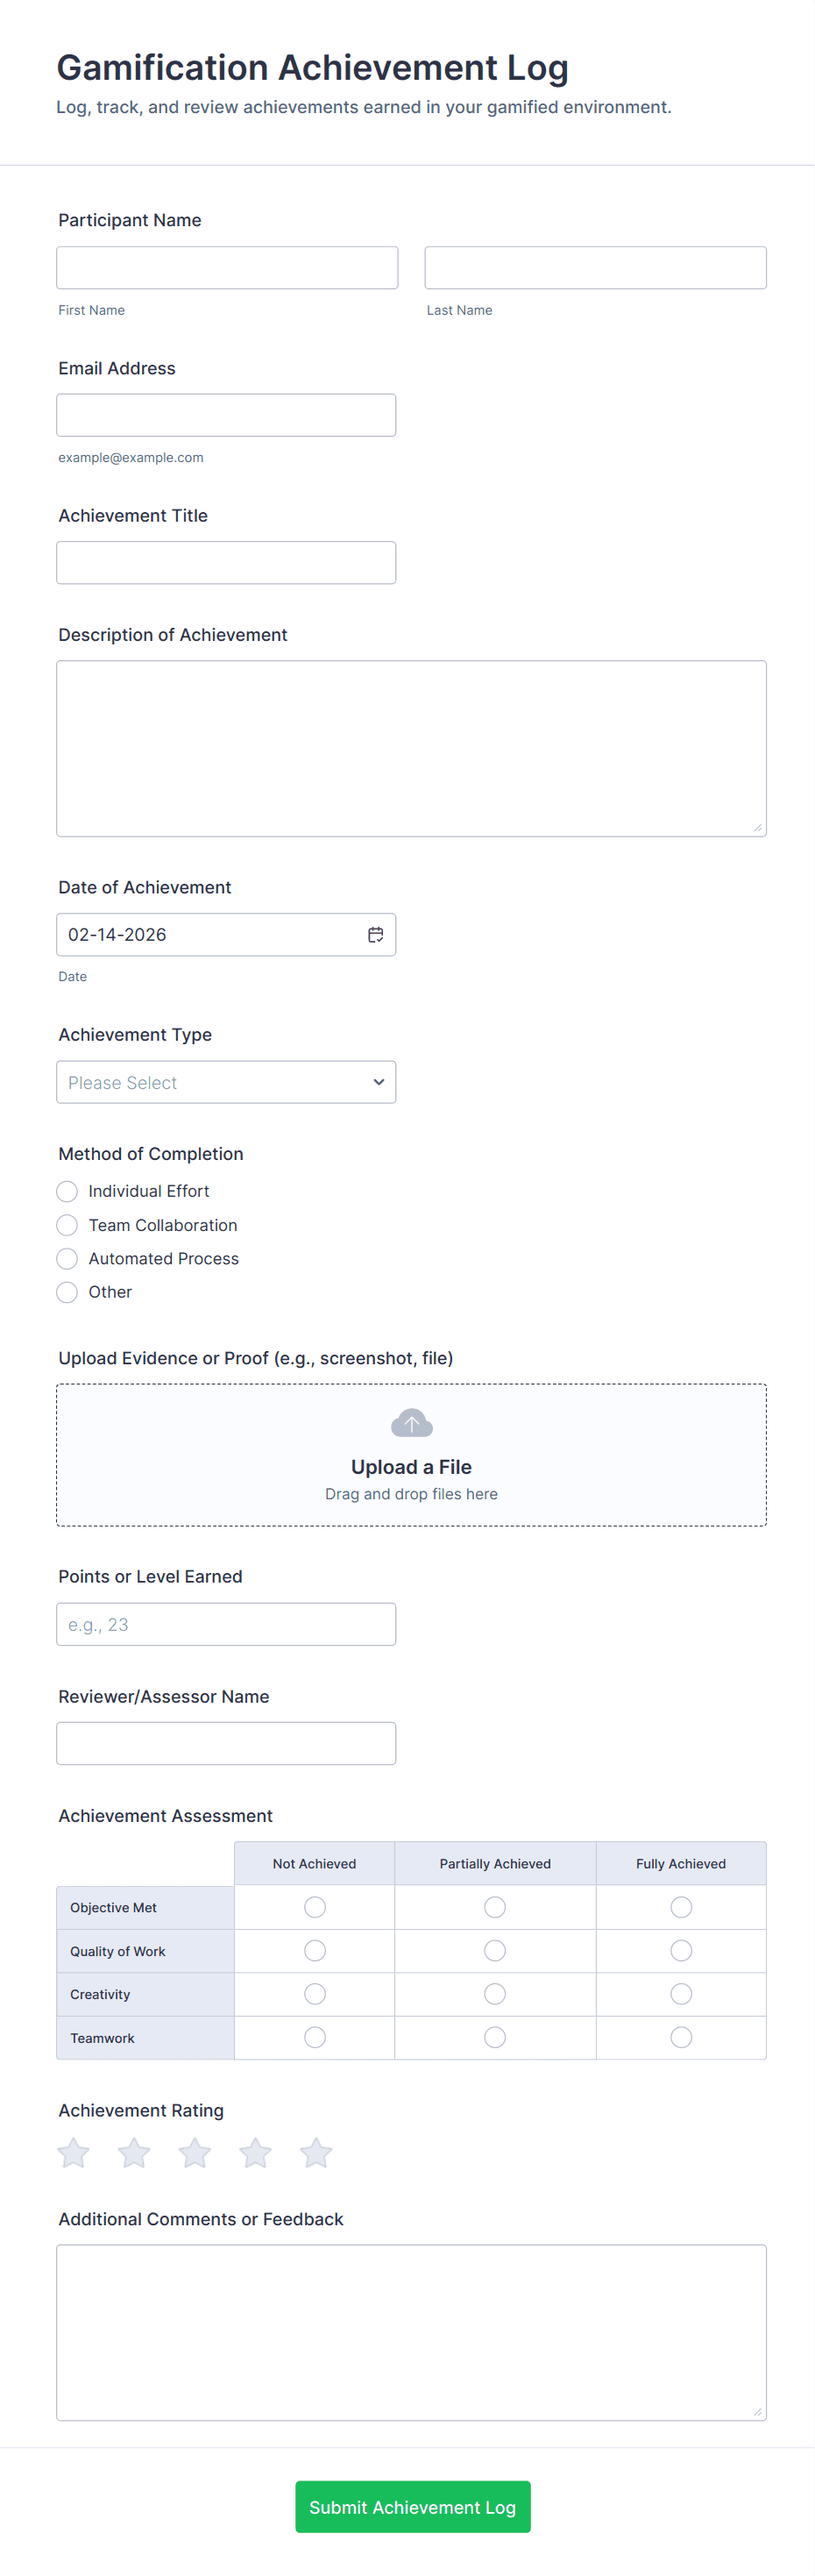Viewport: 815px width, 2576px height.
Task: Mark Teamwork as Not Achieved
Action: [315, 2037]
